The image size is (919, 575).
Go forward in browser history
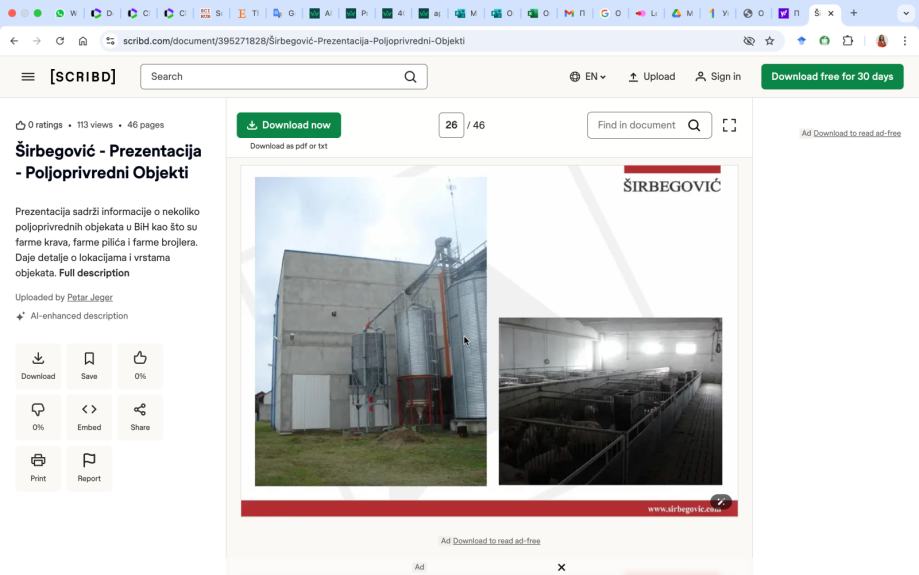37,41
